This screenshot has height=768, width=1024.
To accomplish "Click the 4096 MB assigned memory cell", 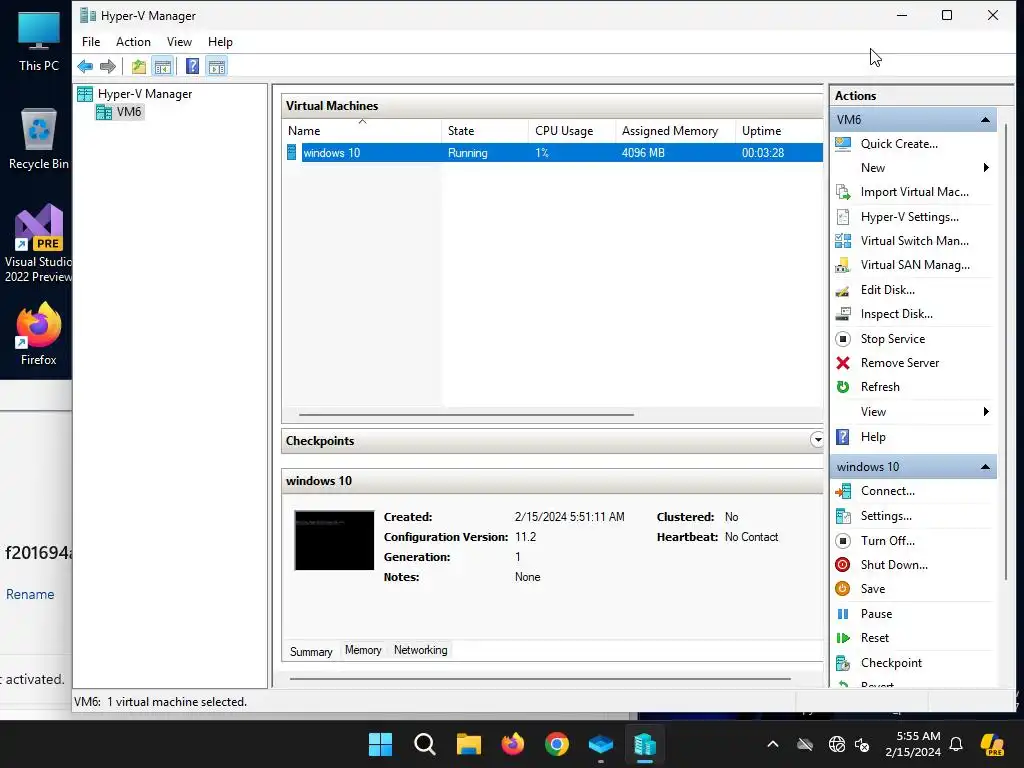I will click(x=643, y=153).
